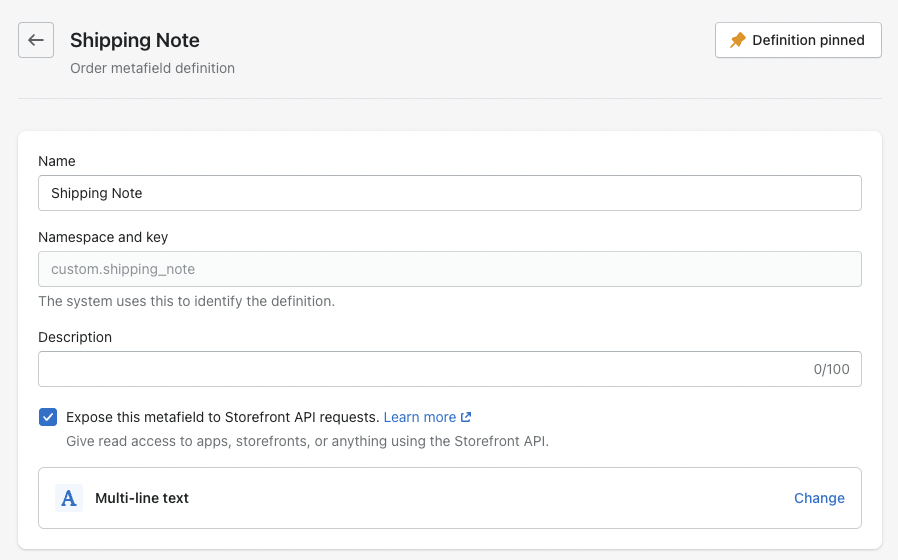Select the "Multi-line text" type label
The height and width of the screenshot is (560, 898).
pos(142,498)
